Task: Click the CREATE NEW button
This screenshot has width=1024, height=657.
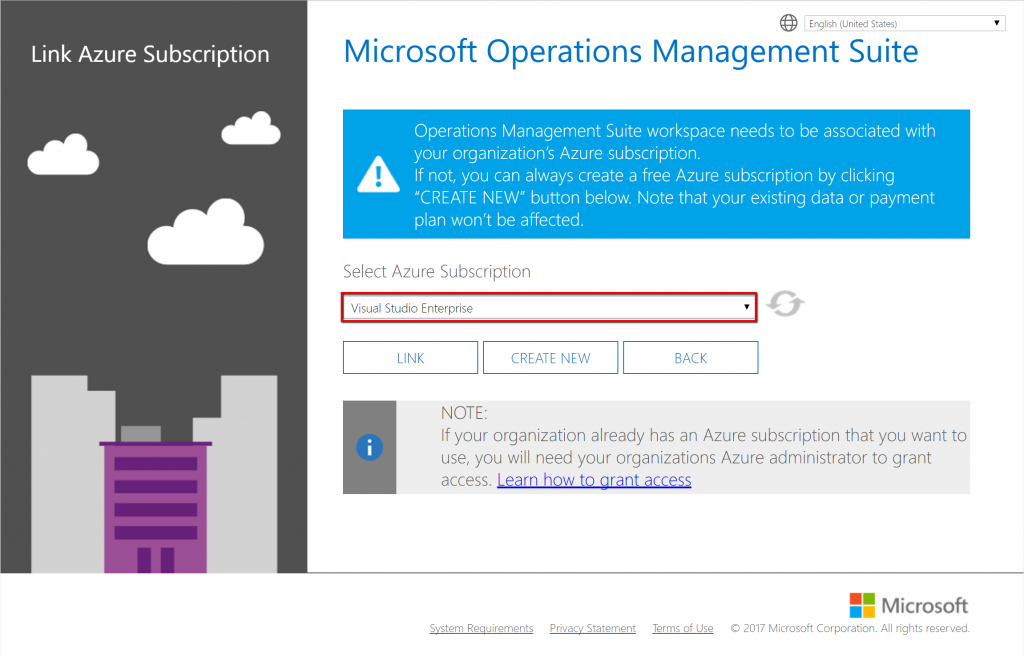Action: [551, 358]
